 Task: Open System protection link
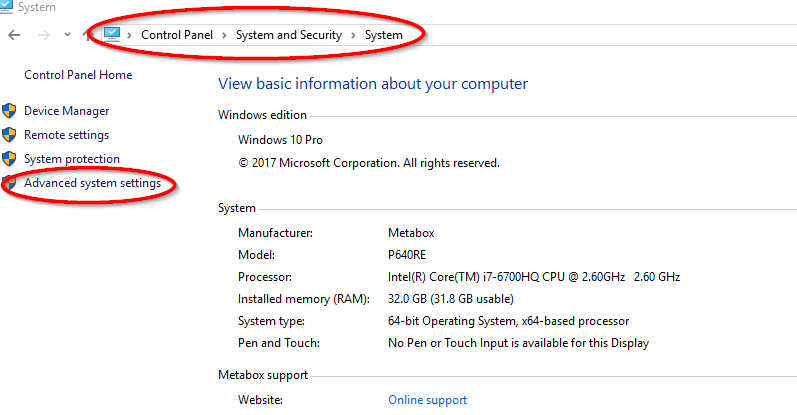[72, 159]
